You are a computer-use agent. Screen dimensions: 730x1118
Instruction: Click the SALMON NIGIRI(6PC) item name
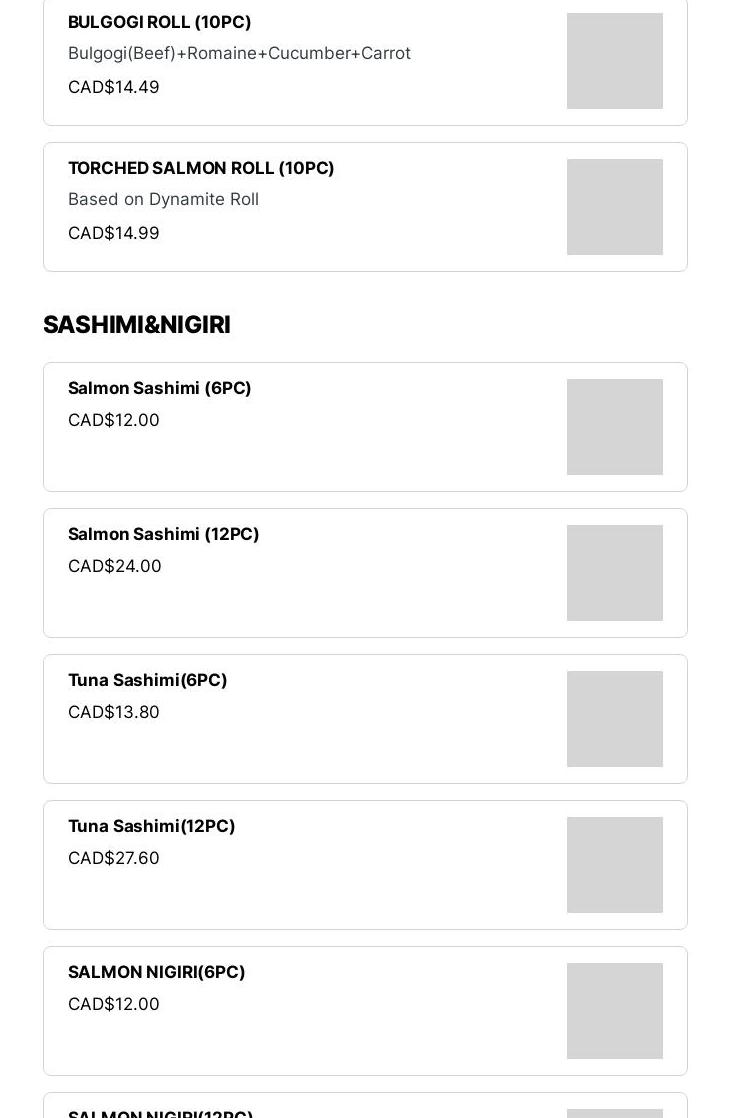pos(156,972)
